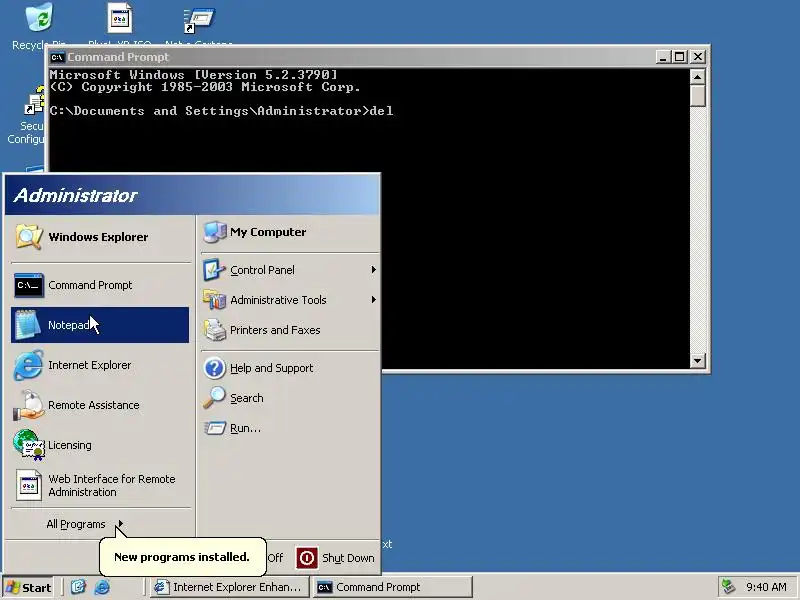Screen dimensions: 800x600
Task: Click the Licensing icon in Start menu
Action: pos(29,445)
